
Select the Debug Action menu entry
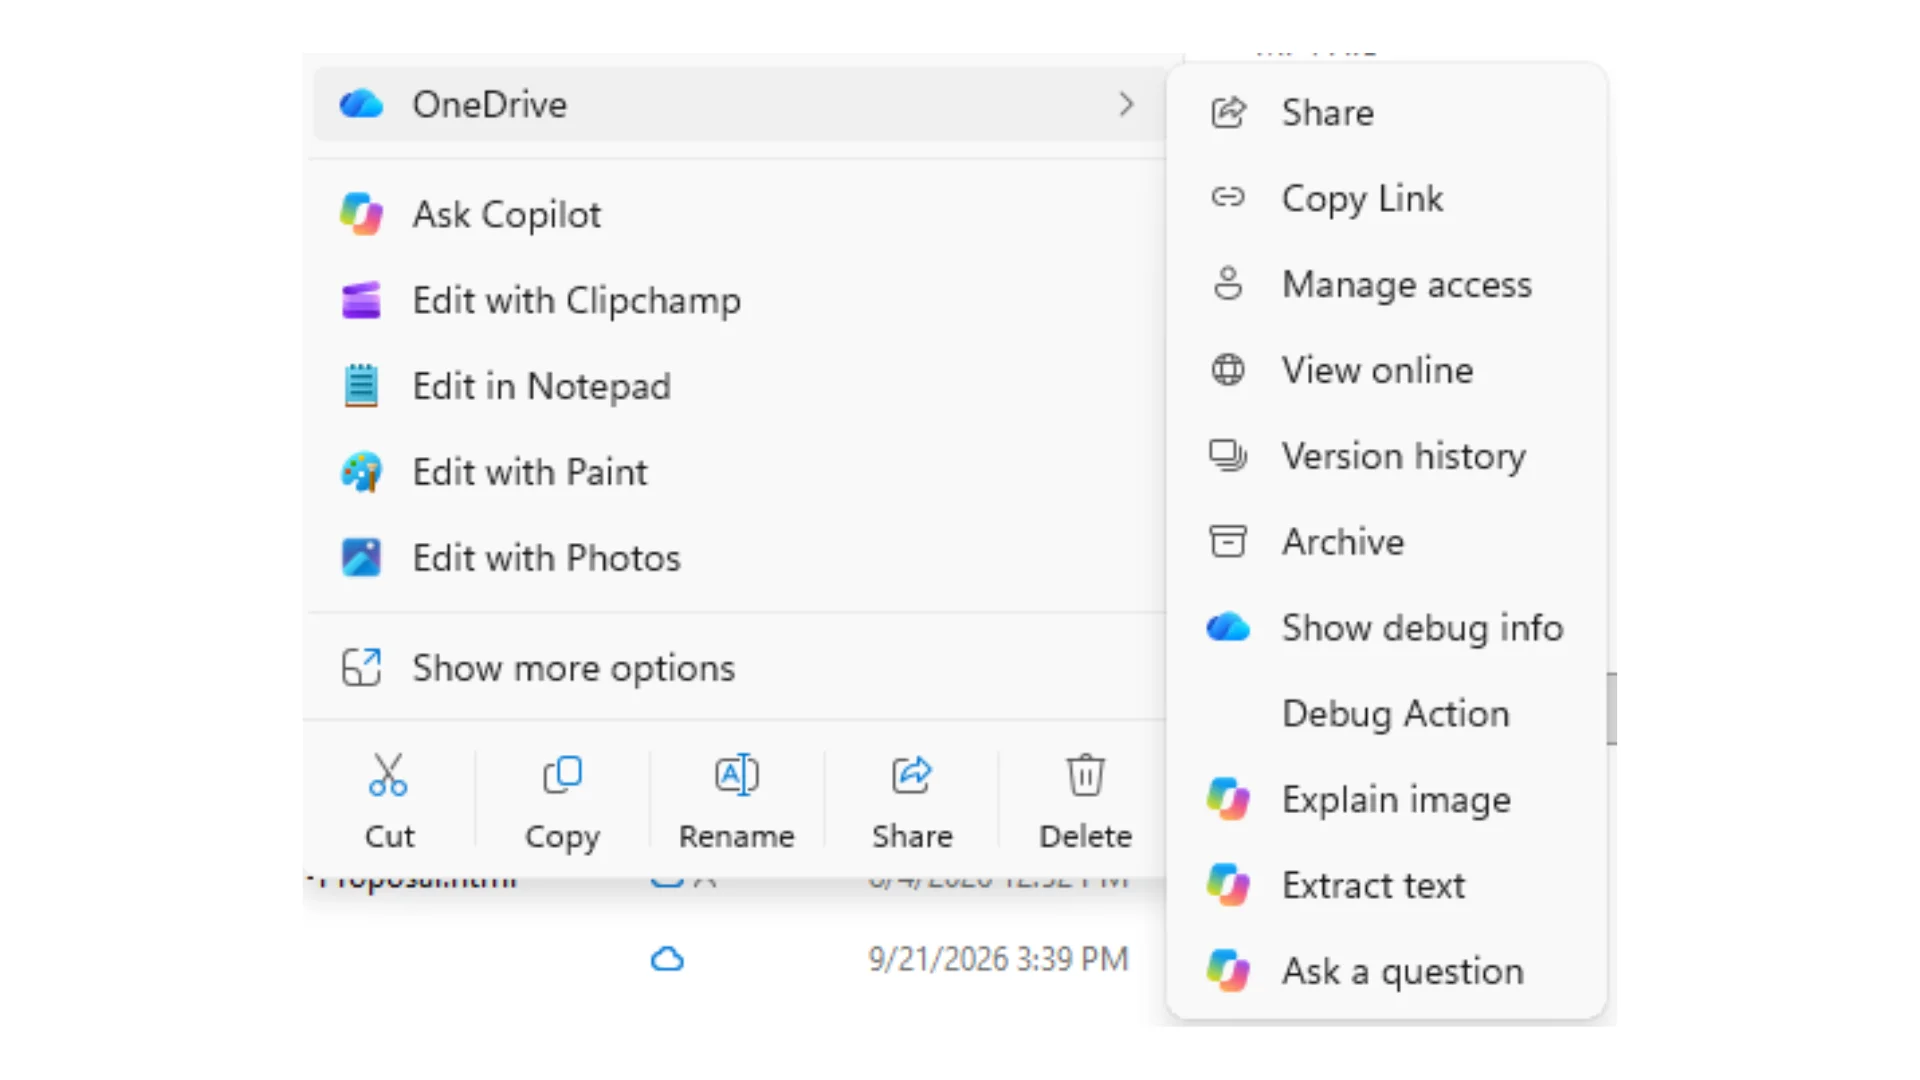(x=1386, y=714)
